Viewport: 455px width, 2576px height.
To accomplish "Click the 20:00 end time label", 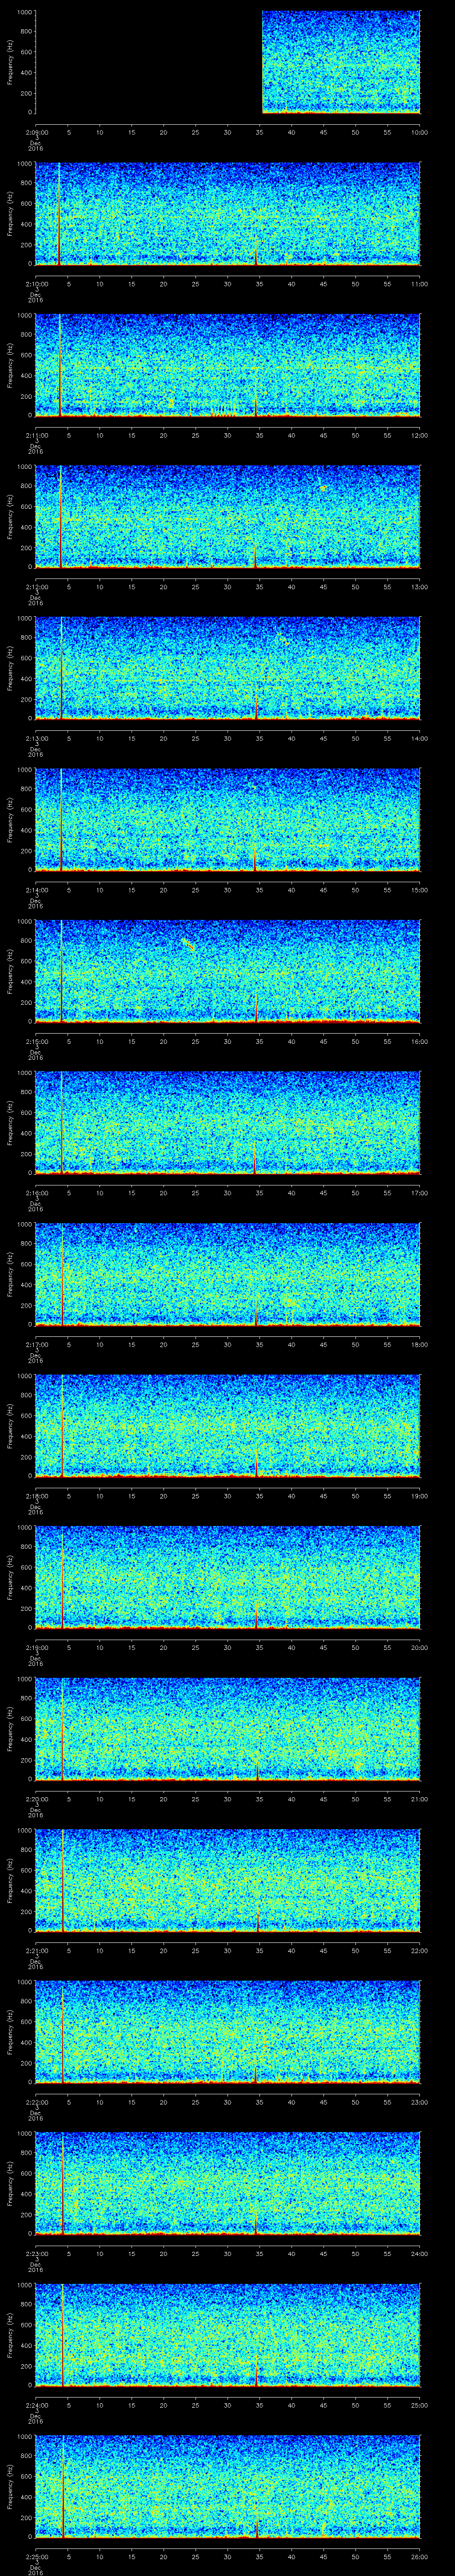I will click(x=419, y=1647).
